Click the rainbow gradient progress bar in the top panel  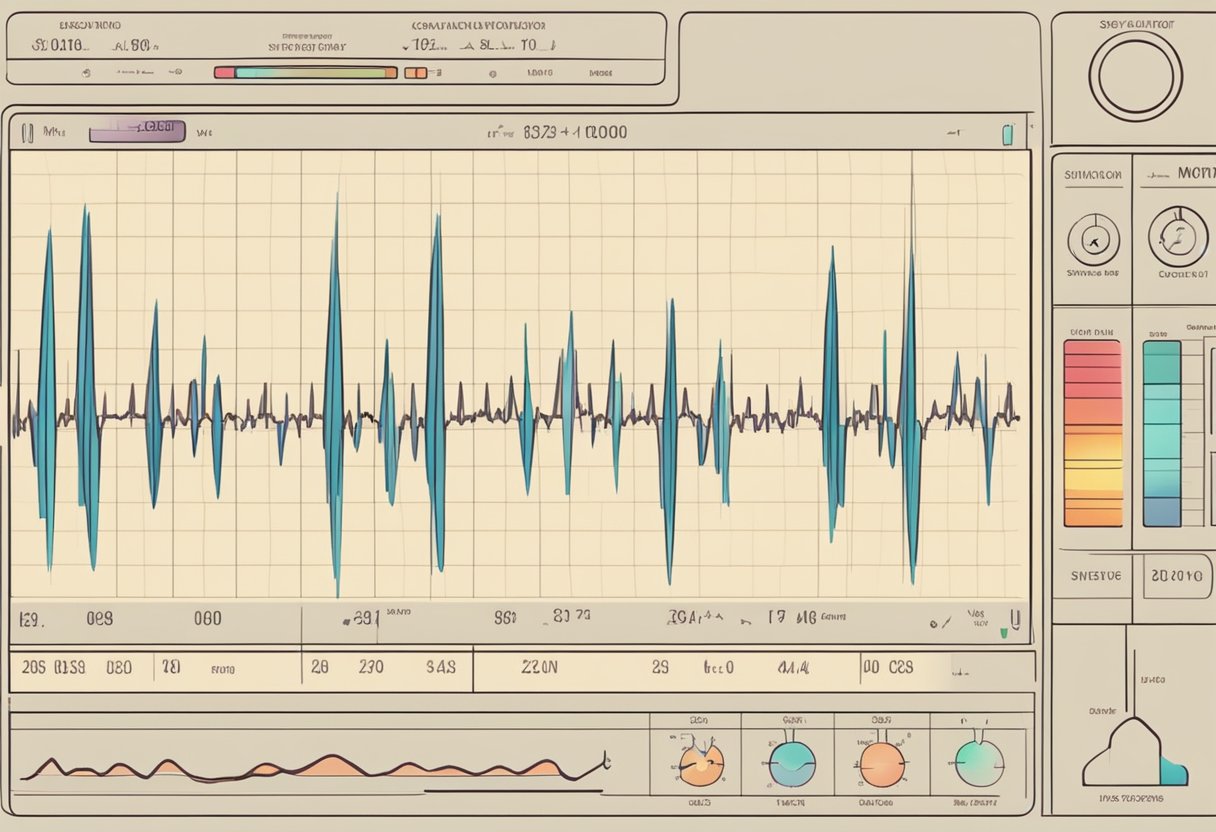pos(306,73)
